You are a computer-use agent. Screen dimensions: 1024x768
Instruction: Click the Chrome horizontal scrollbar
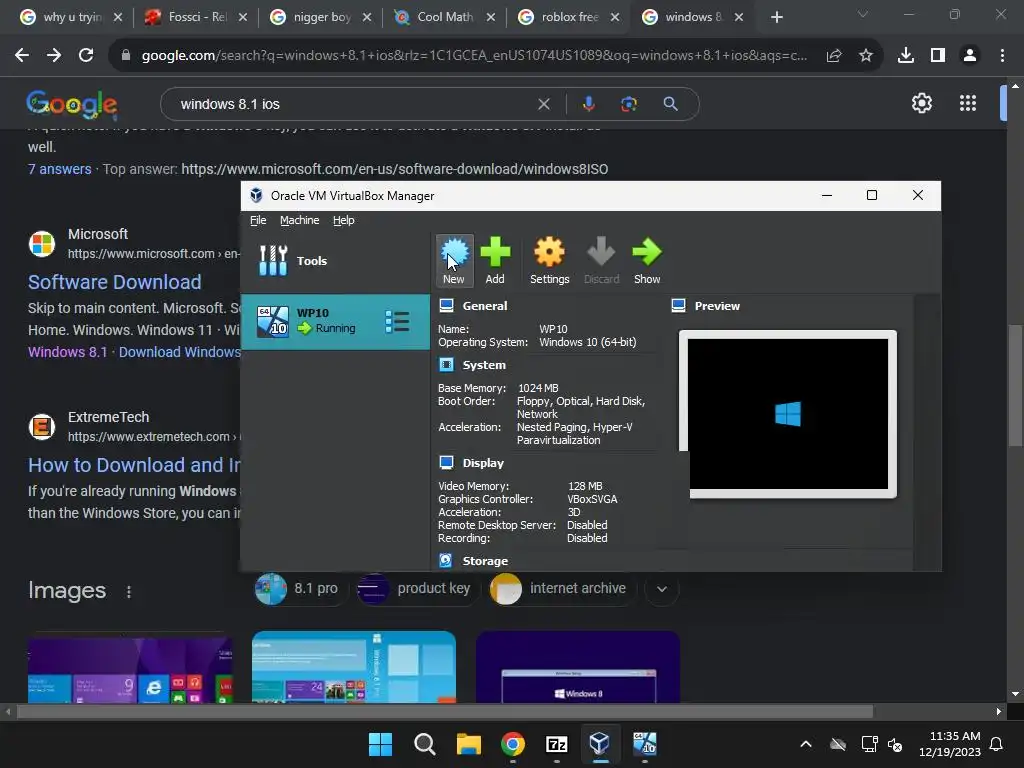(444, 711)
